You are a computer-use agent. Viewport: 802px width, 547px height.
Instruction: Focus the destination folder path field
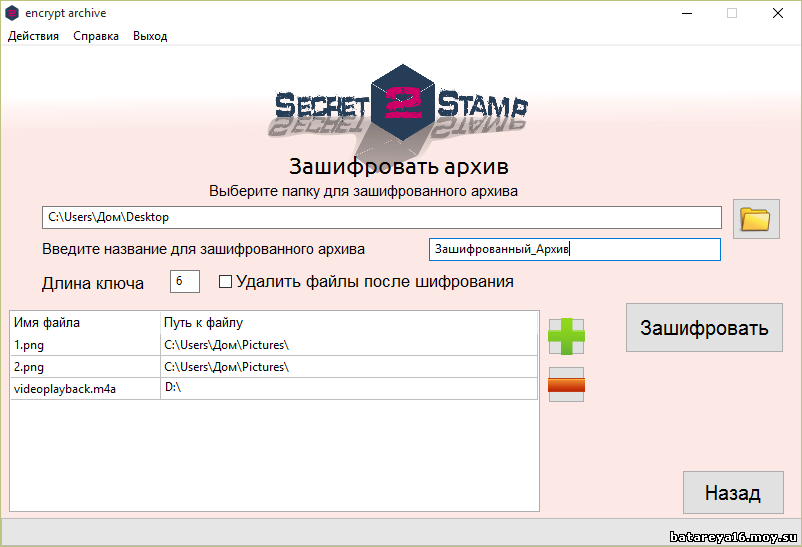tap(382, 217)
